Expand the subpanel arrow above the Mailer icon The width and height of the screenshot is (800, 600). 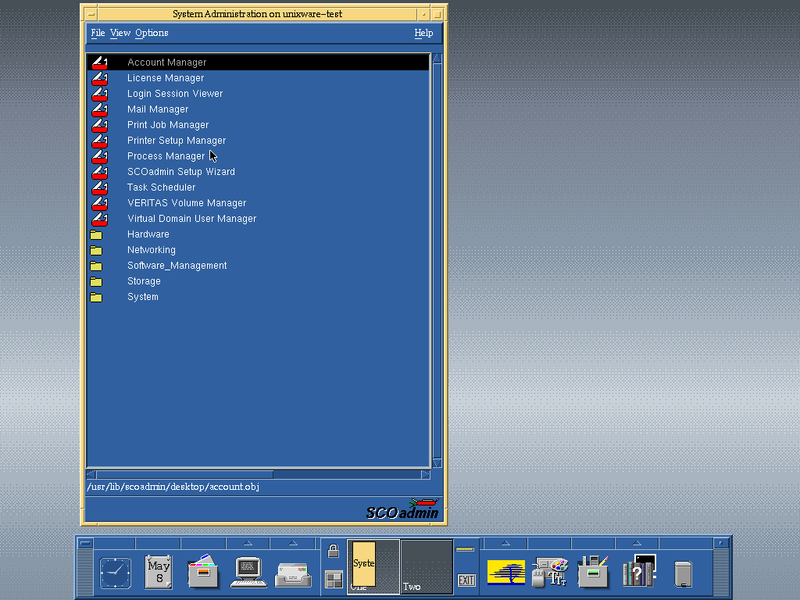pyautogui.click(x=292, y=543)
